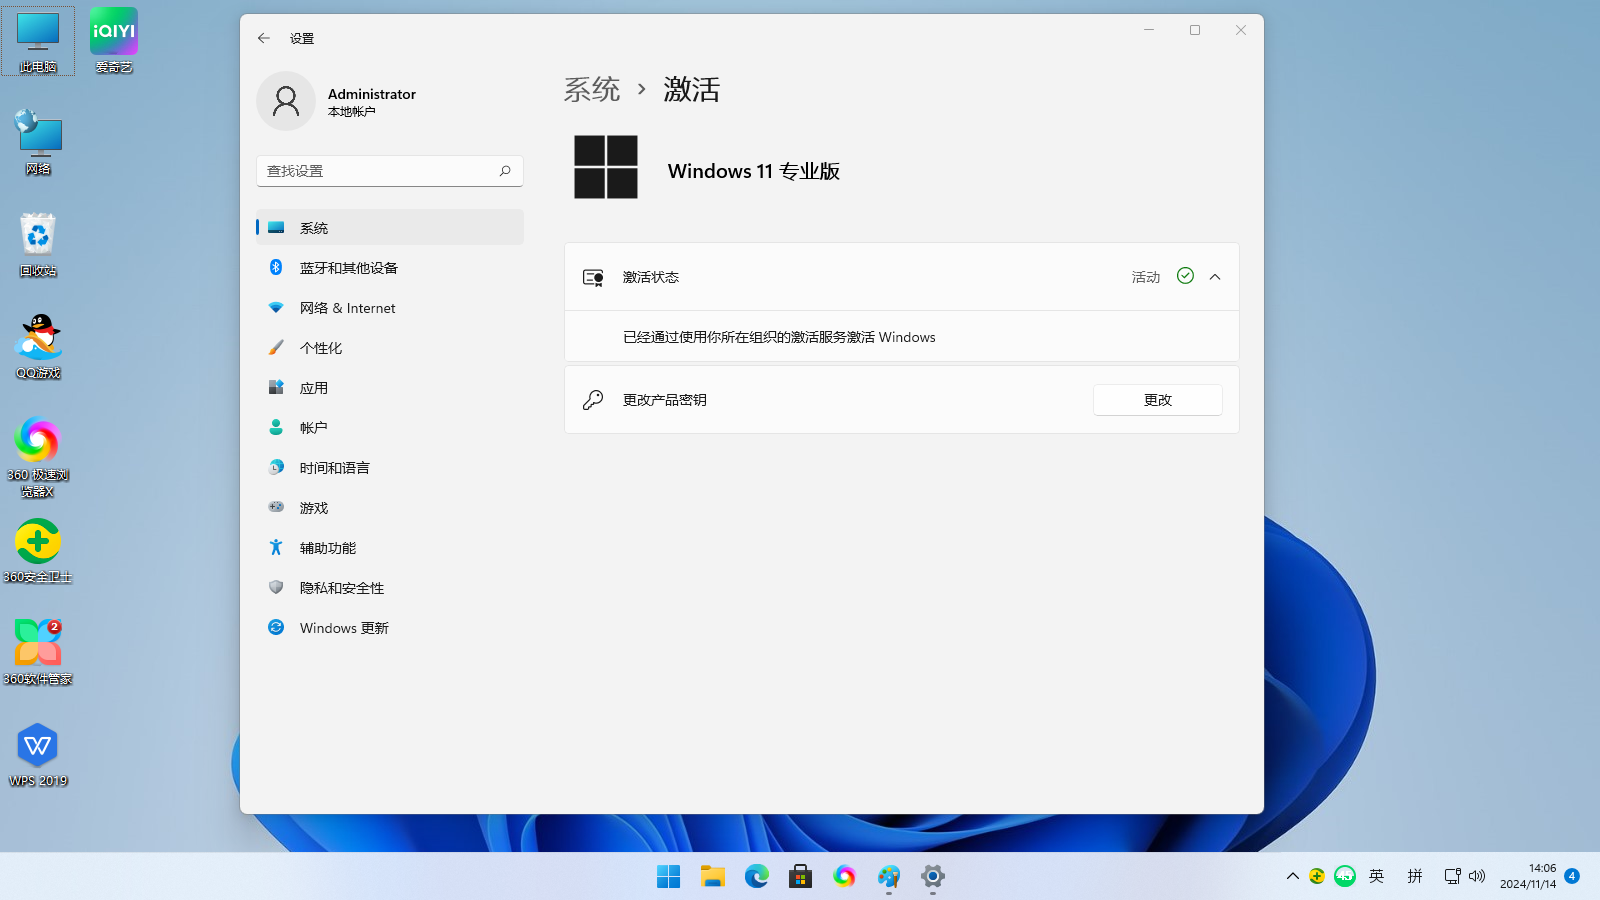Viewport: 1600px width, 900px height.
Task: Open File Explorer from taskbar
Action: [712, 876]
